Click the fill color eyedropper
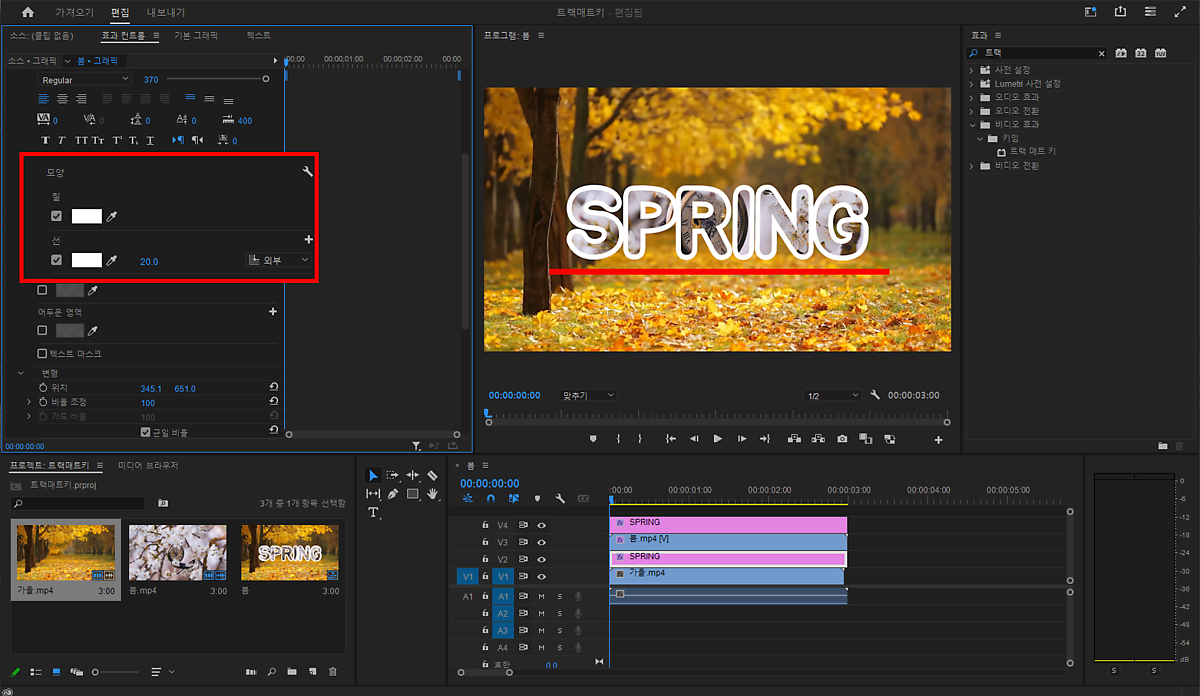 (112, 216)
